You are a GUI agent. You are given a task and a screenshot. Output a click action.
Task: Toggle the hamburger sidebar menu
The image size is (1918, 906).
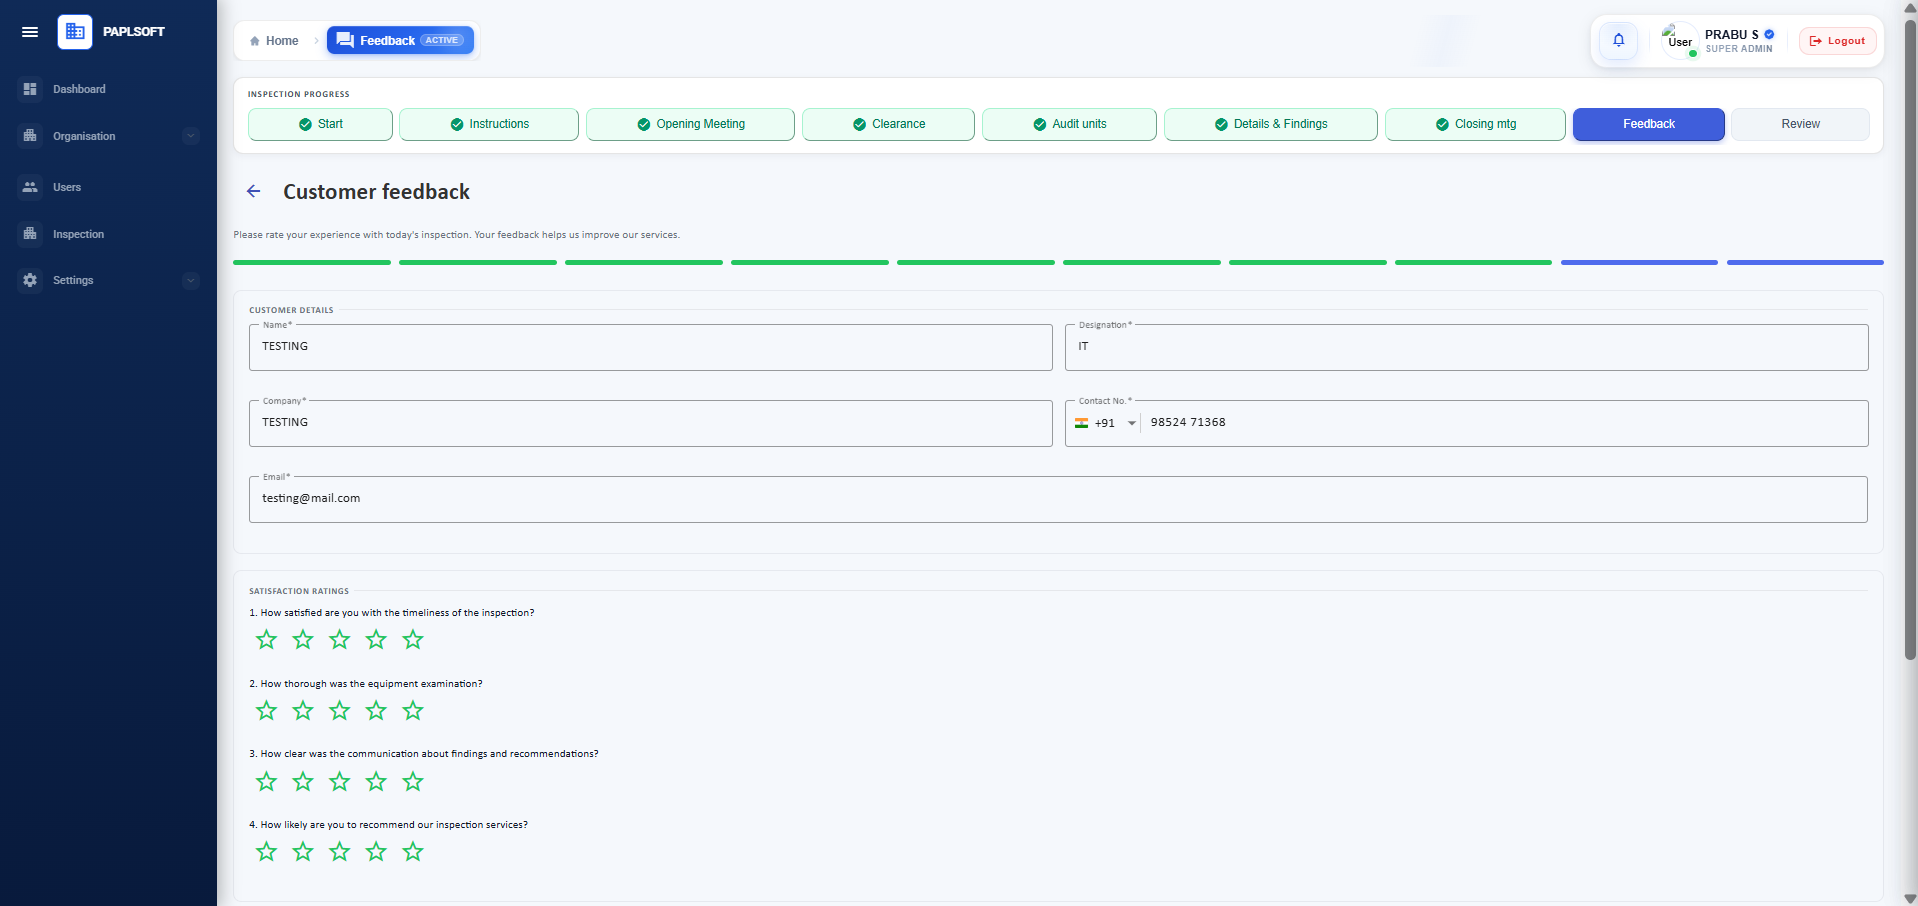tap(30, 32)
